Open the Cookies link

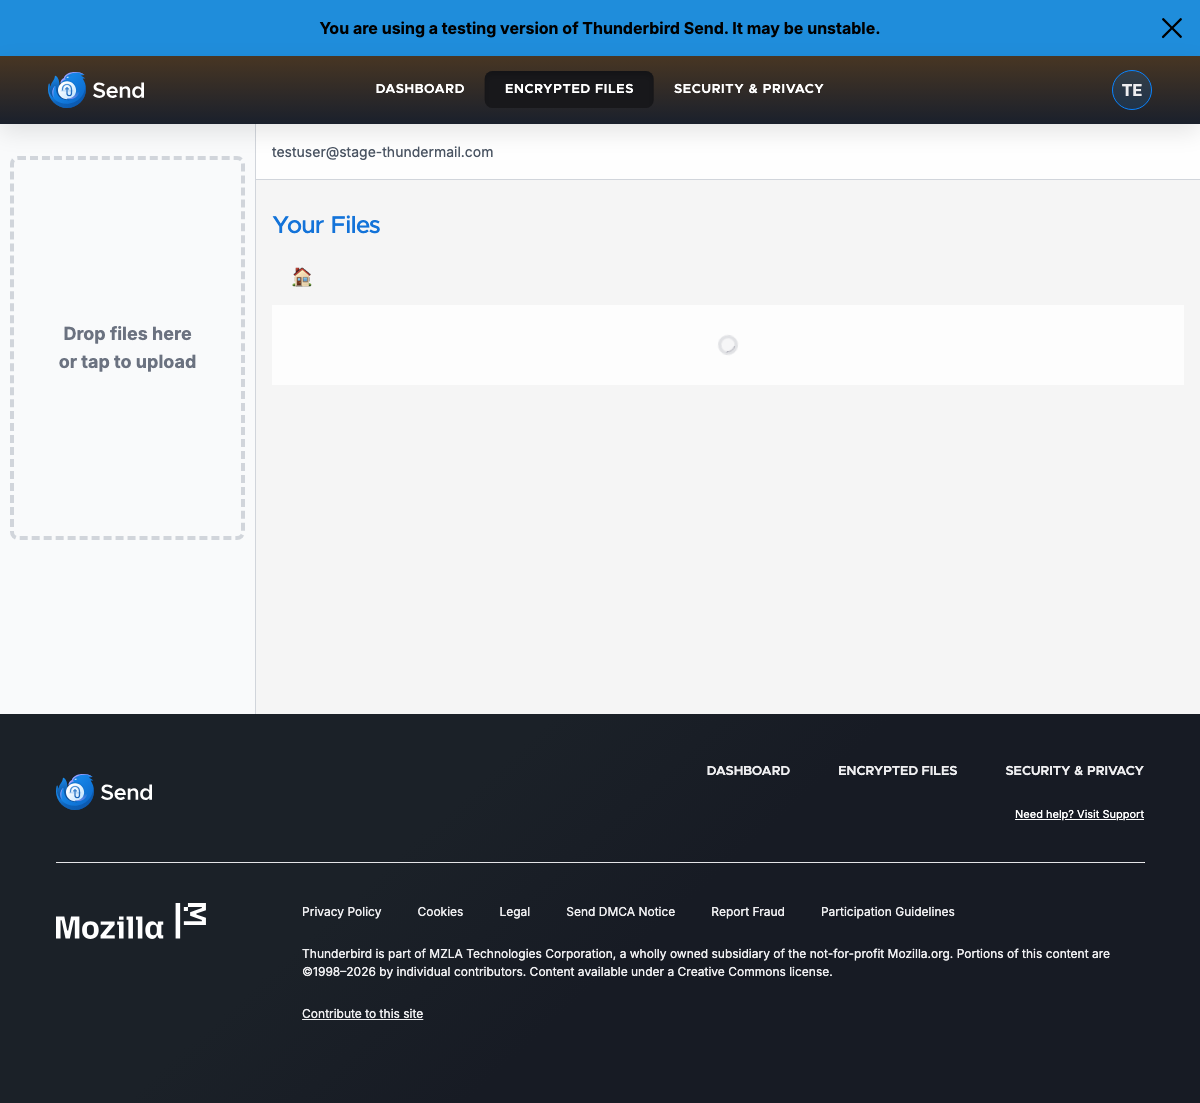440,912
